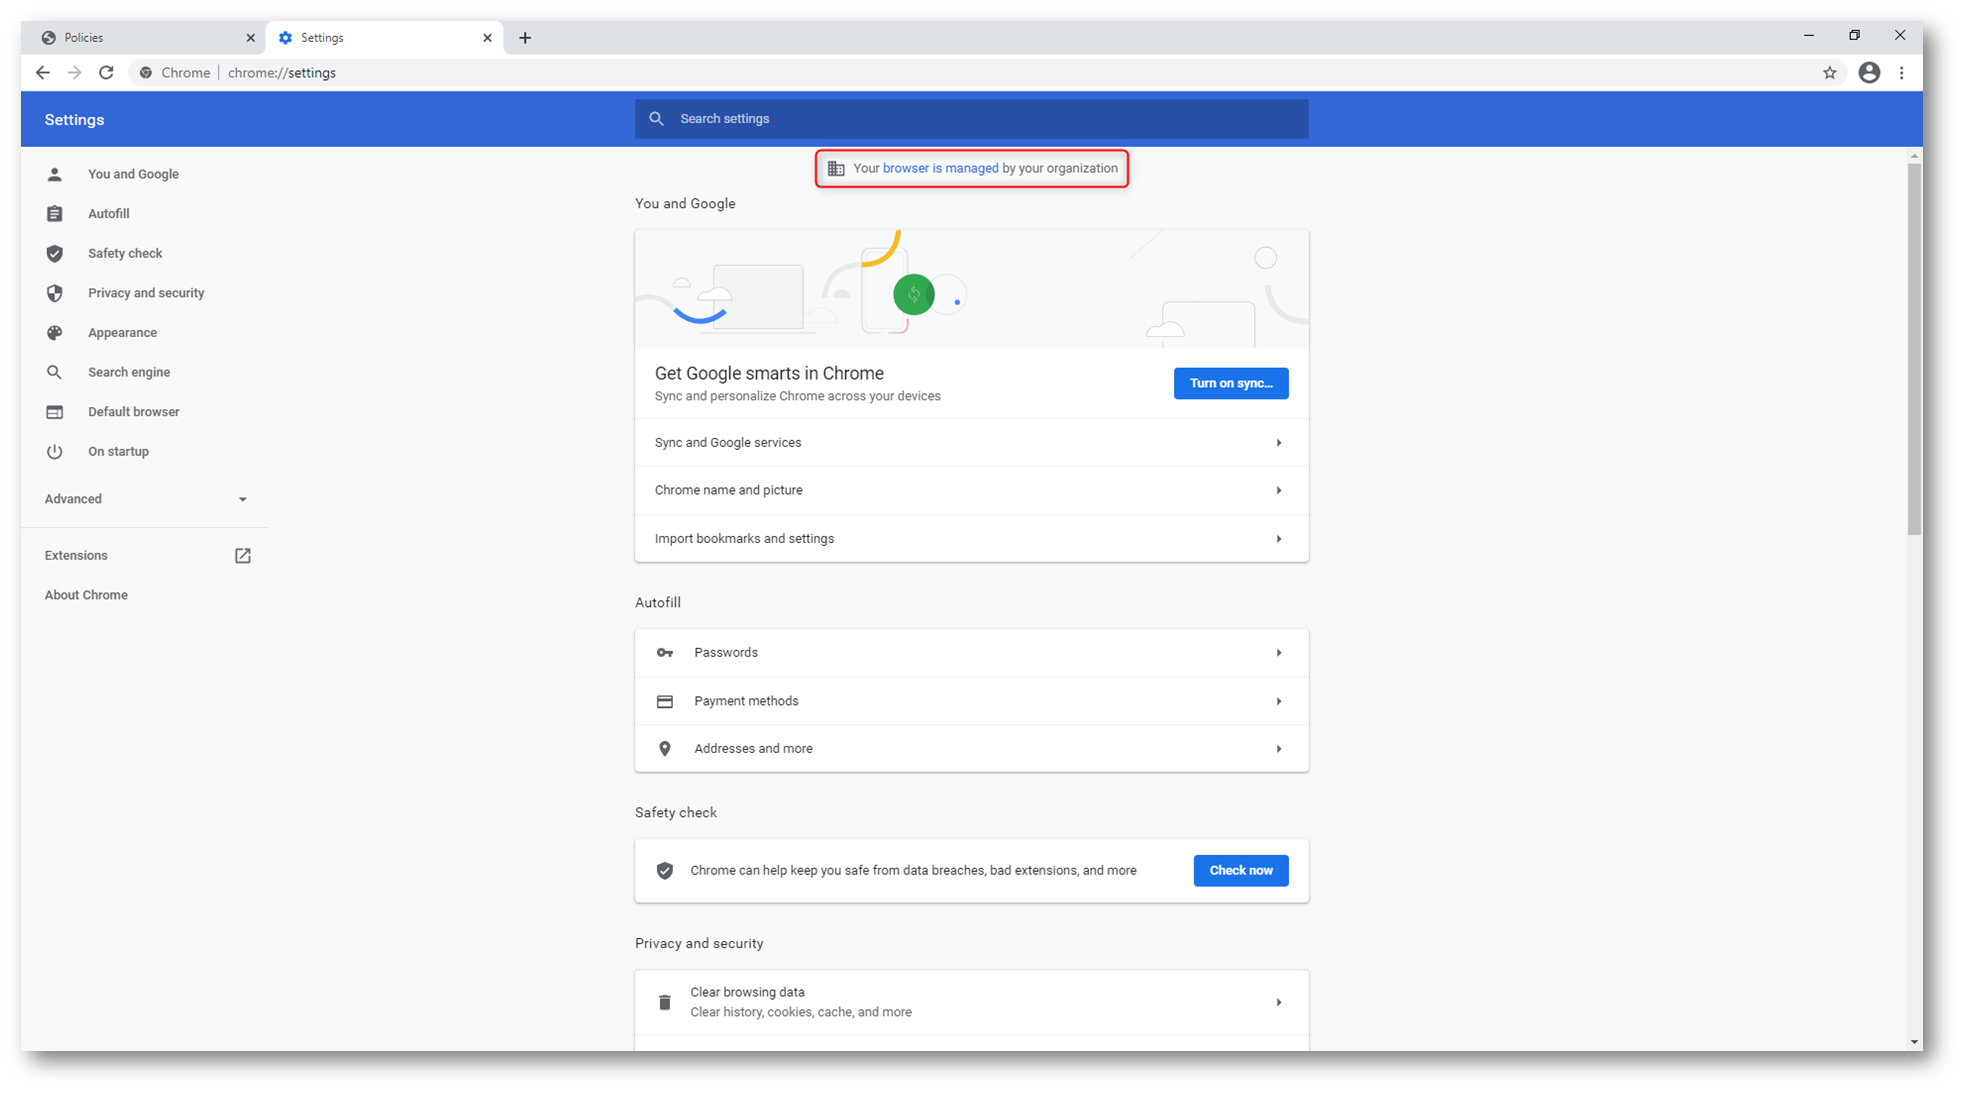
Task: Click the scrollbar up arrow
Action: click(x=1914, y=156)
